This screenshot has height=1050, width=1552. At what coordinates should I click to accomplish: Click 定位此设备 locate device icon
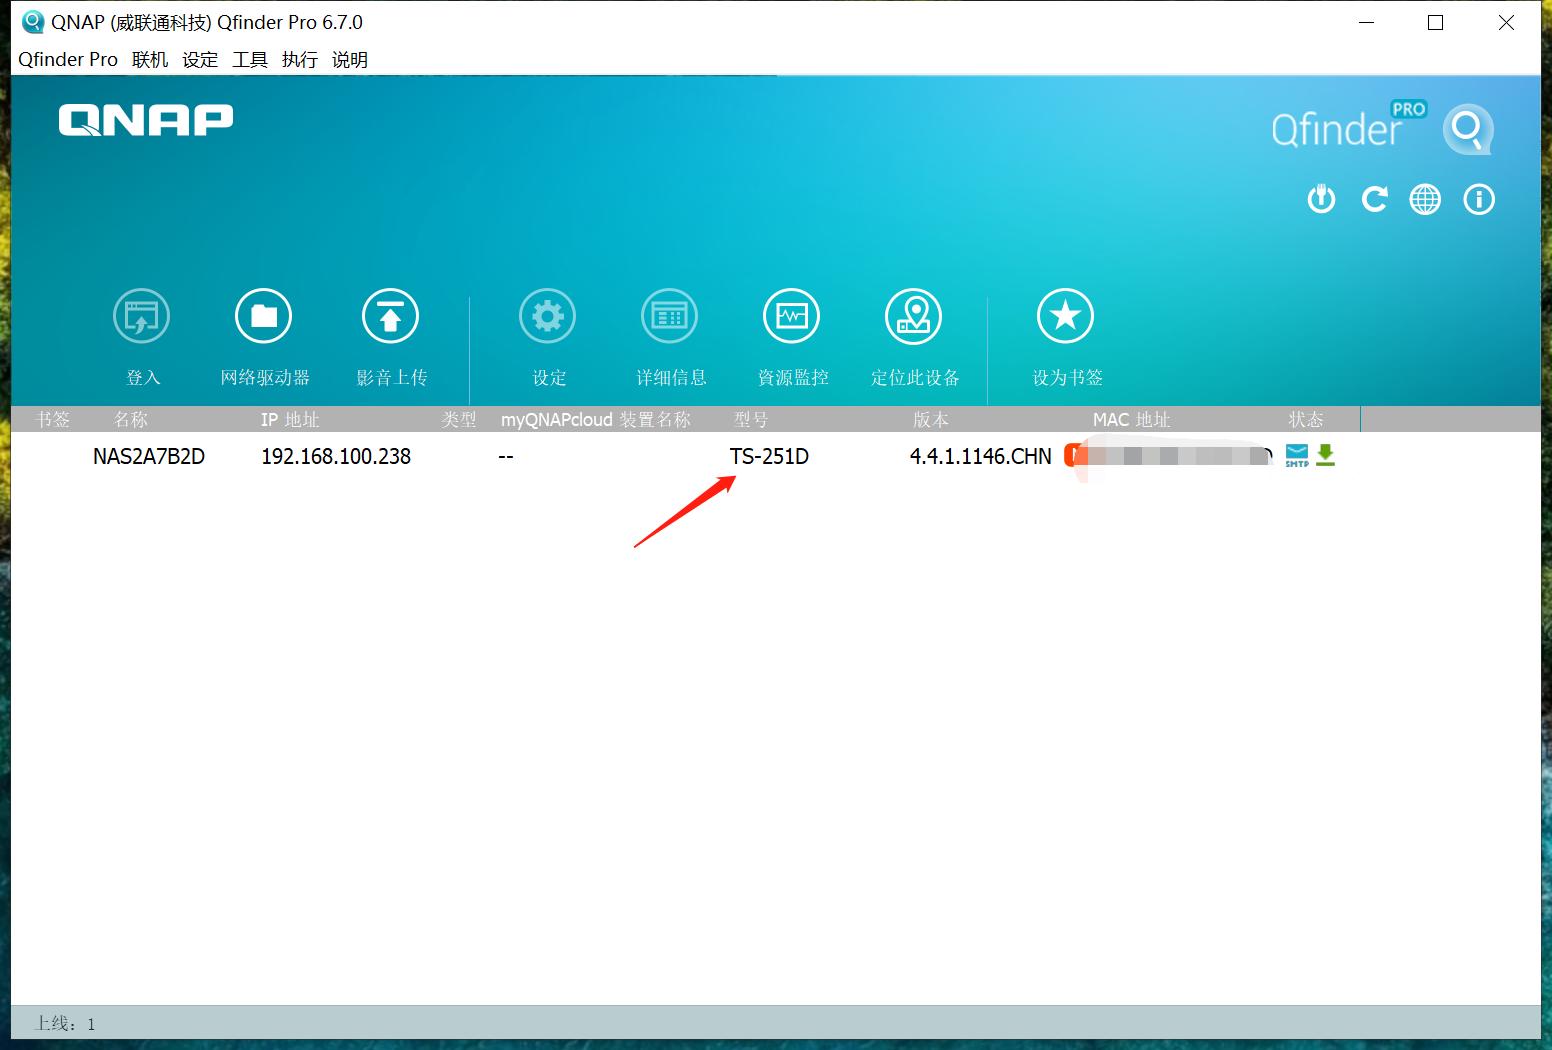point(914,317)
